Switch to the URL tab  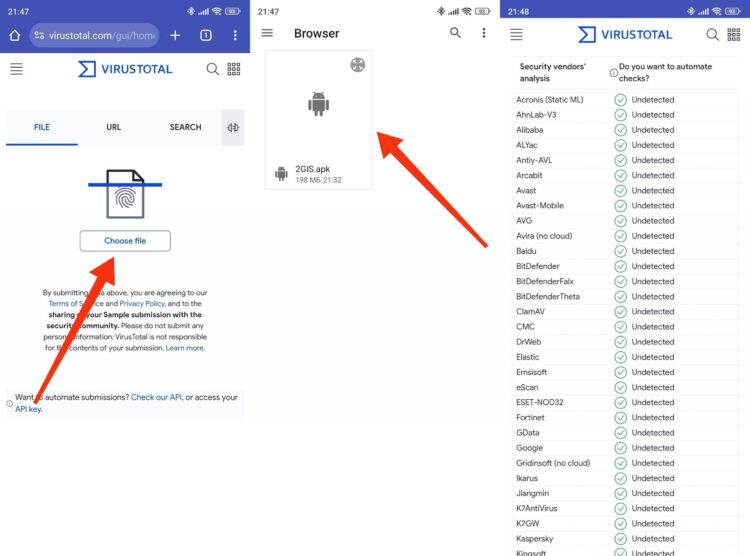pyautogui.click(x=114, y=127)
